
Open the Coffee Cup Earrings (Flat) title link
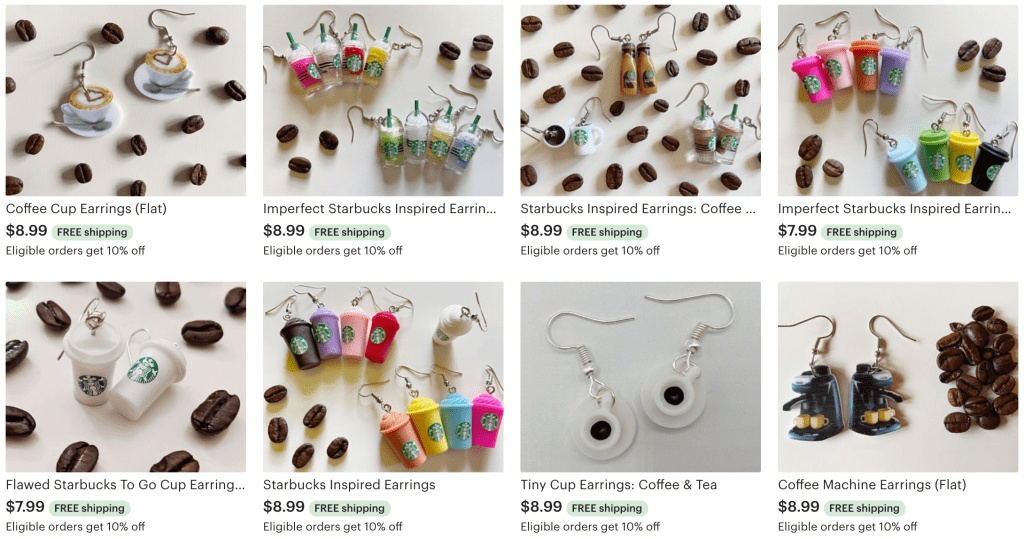[86, 209]
